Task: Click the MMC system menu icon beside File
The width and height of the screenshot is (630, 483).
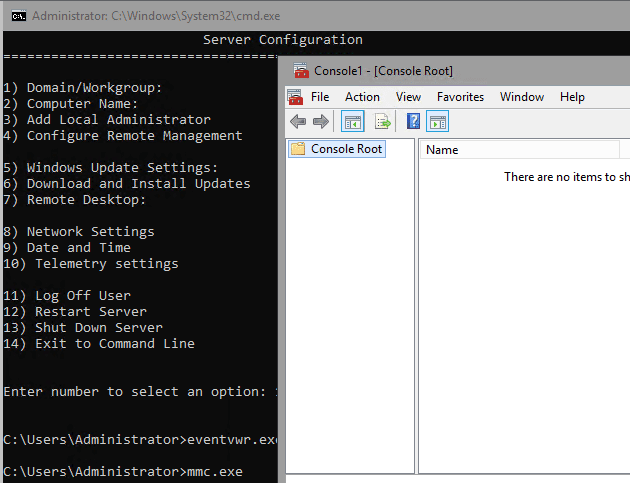Action: click(x=295, y=97)
